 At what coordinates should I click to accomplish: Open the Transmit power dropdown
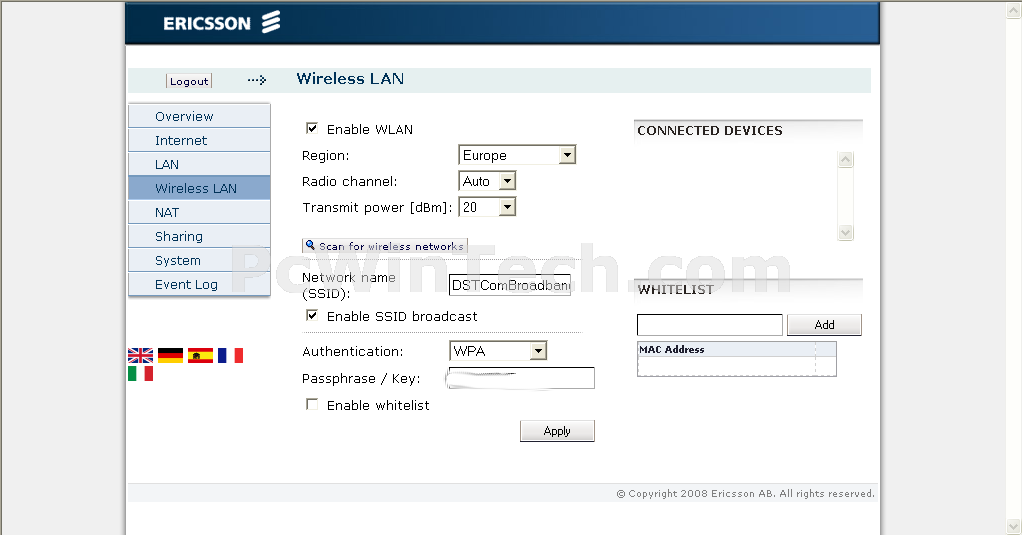[488, 207]
